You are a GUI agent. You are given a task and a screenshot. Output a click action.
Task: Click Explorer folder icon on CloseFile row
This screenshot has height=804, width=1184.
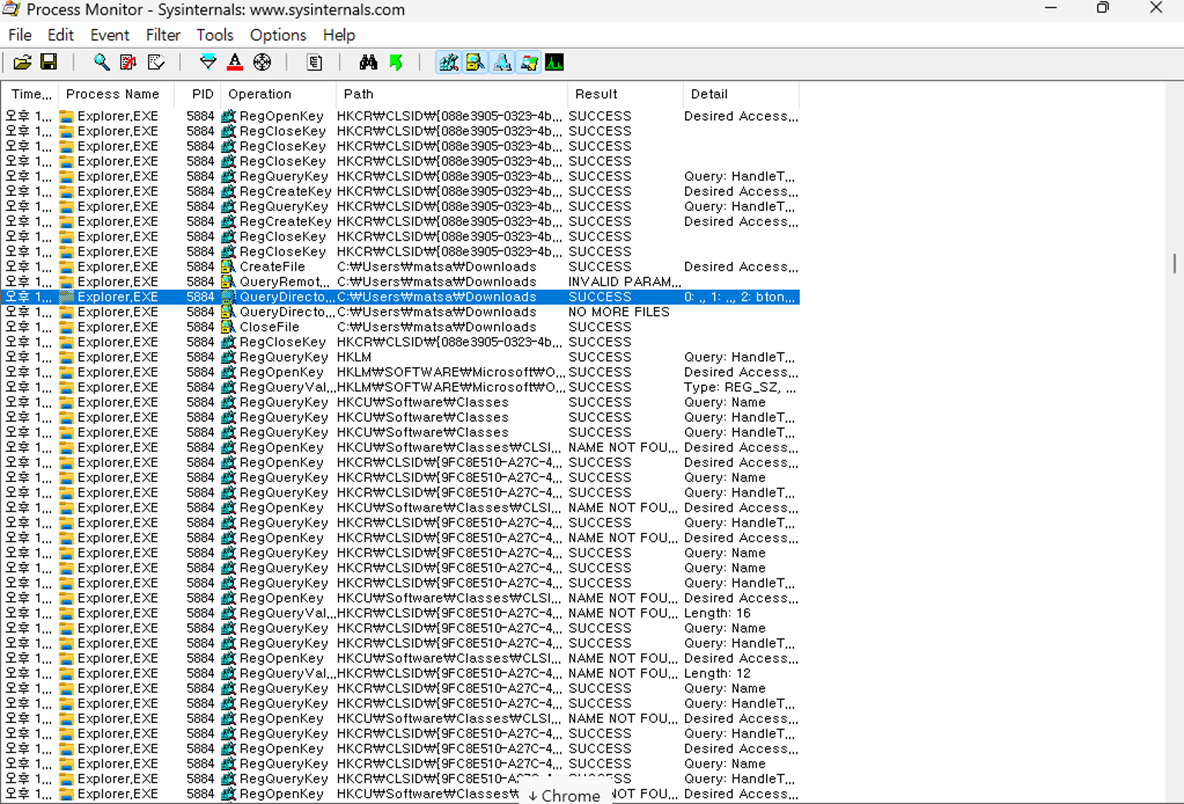(67, 327)
